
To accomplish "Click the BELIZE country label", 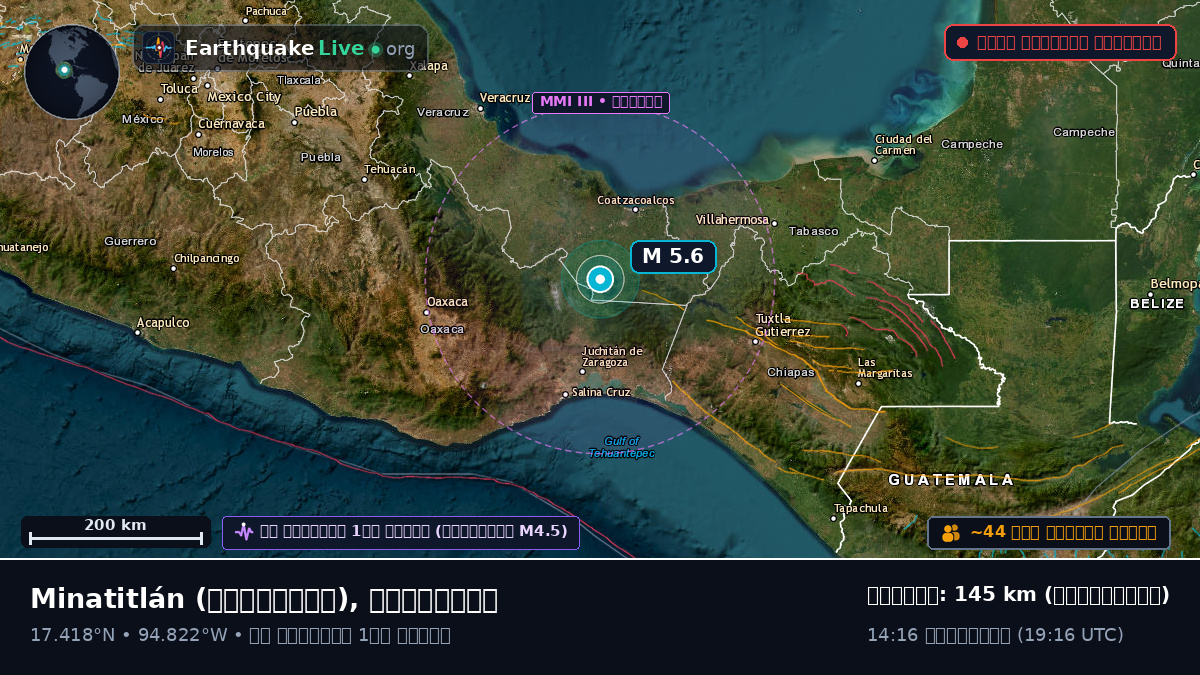I will 1157,303.
